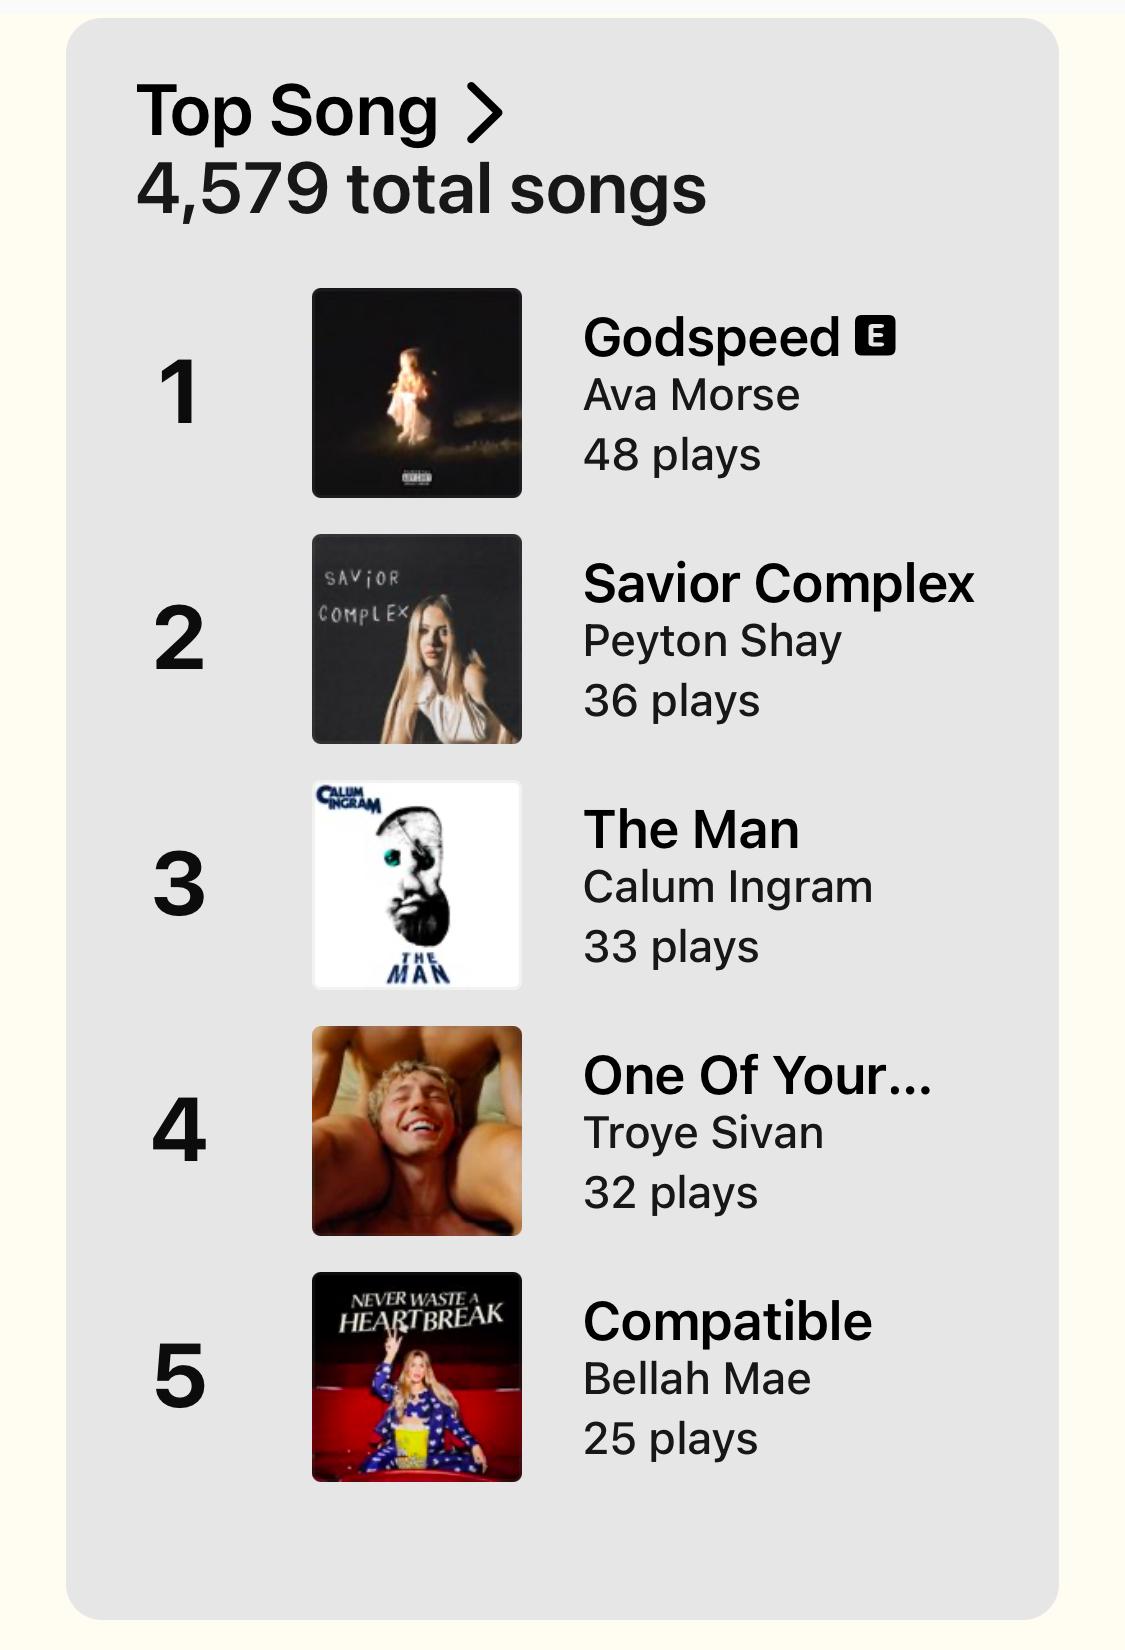Open Godspeed album artwork
The image size is (1125, 1650).
(x=417, y=393)
